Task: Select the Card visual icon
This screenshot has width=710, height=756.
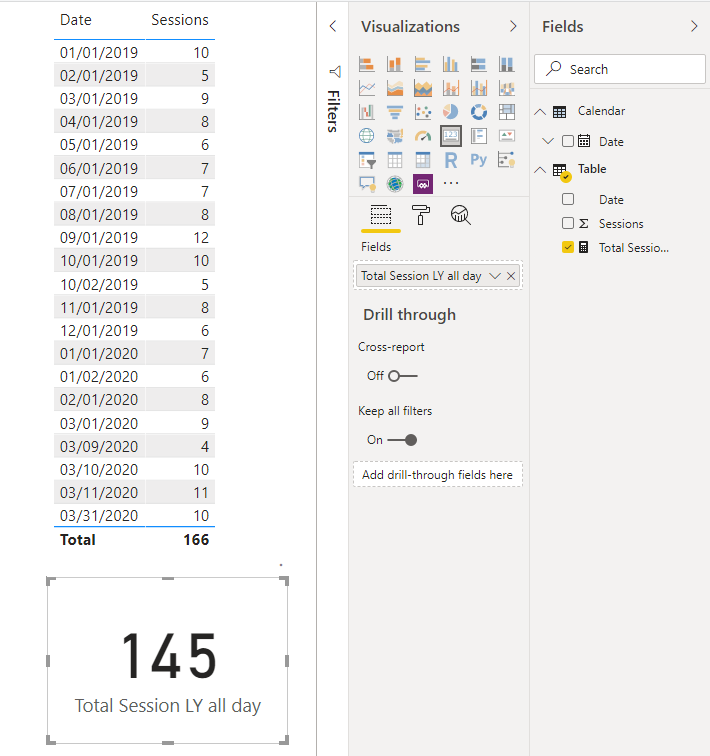Action: click(451, 136)
